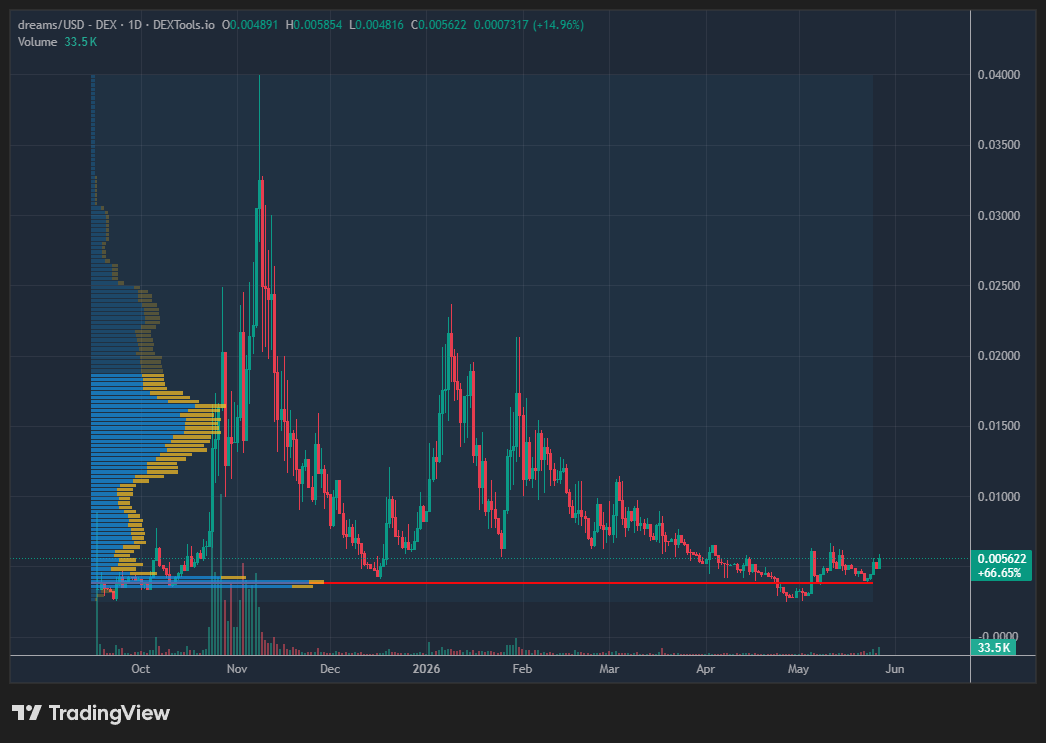Viewport: 1046px width, 743px height.
Task: Select the red horizontal support line
Action: pos(598,583)
